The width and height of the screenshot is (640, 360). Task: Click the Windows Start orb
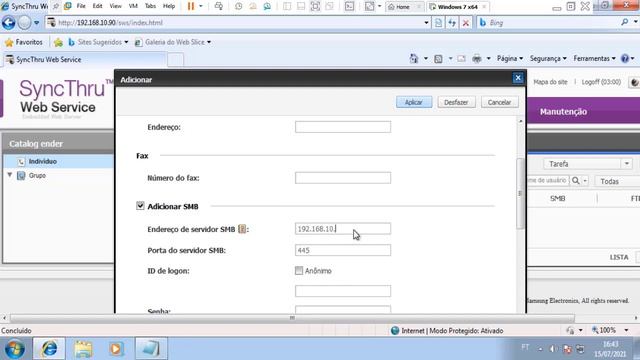(15, 349)
